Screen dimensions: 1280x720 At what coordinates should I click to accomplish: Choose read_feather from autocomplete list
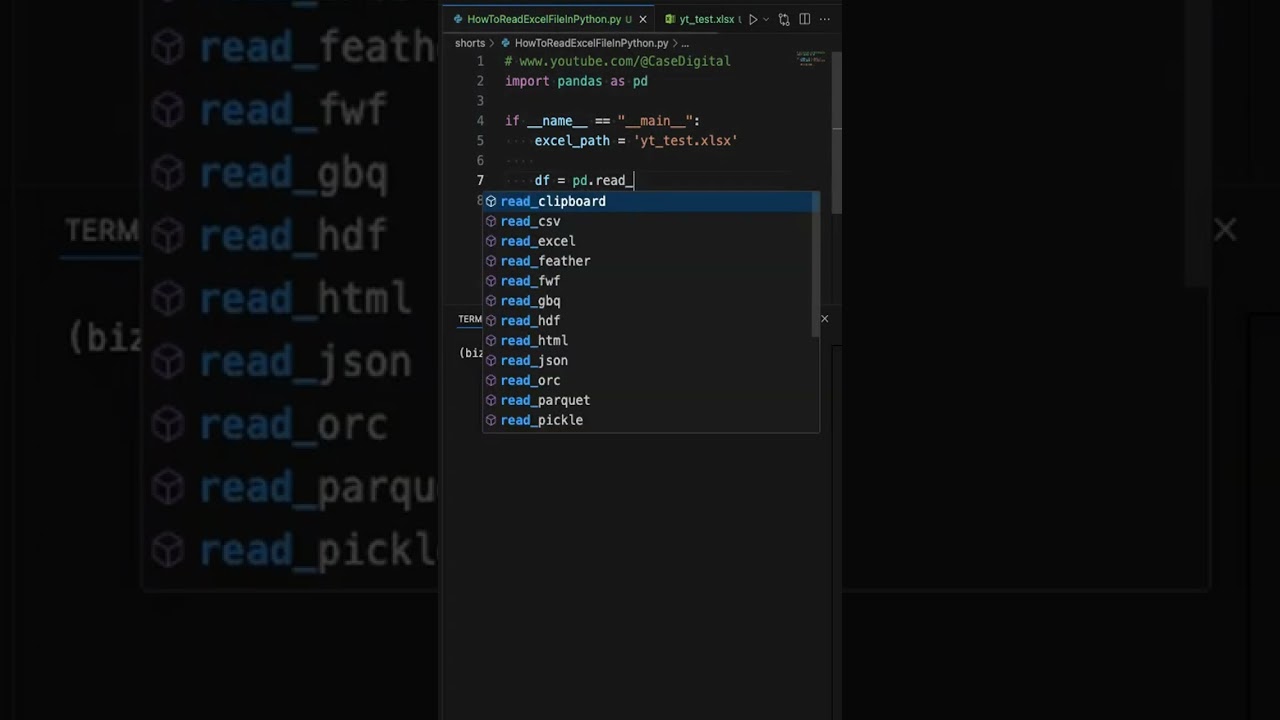point(651,261)
